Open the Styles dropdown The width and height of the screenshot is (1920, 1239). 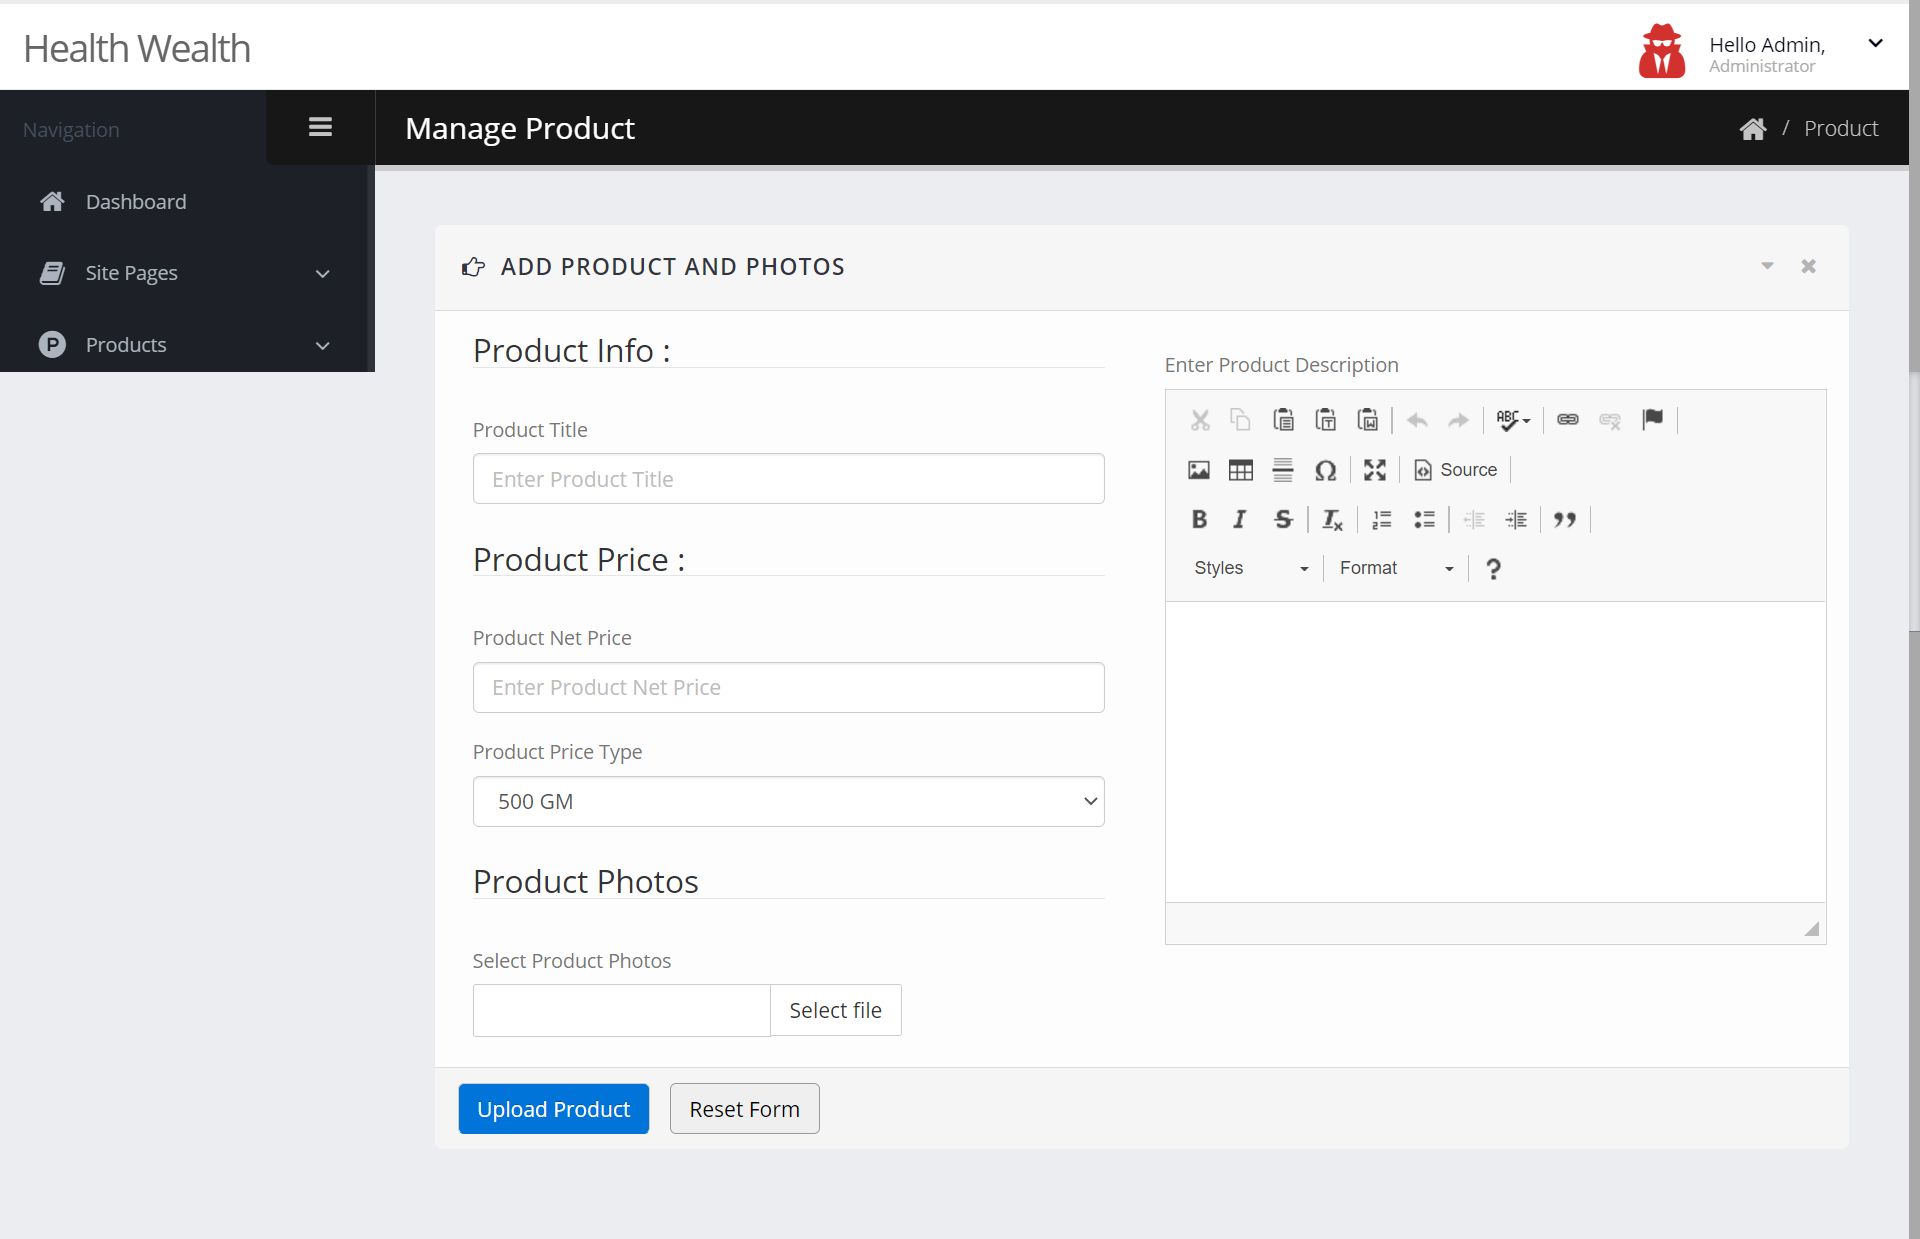1250,568
